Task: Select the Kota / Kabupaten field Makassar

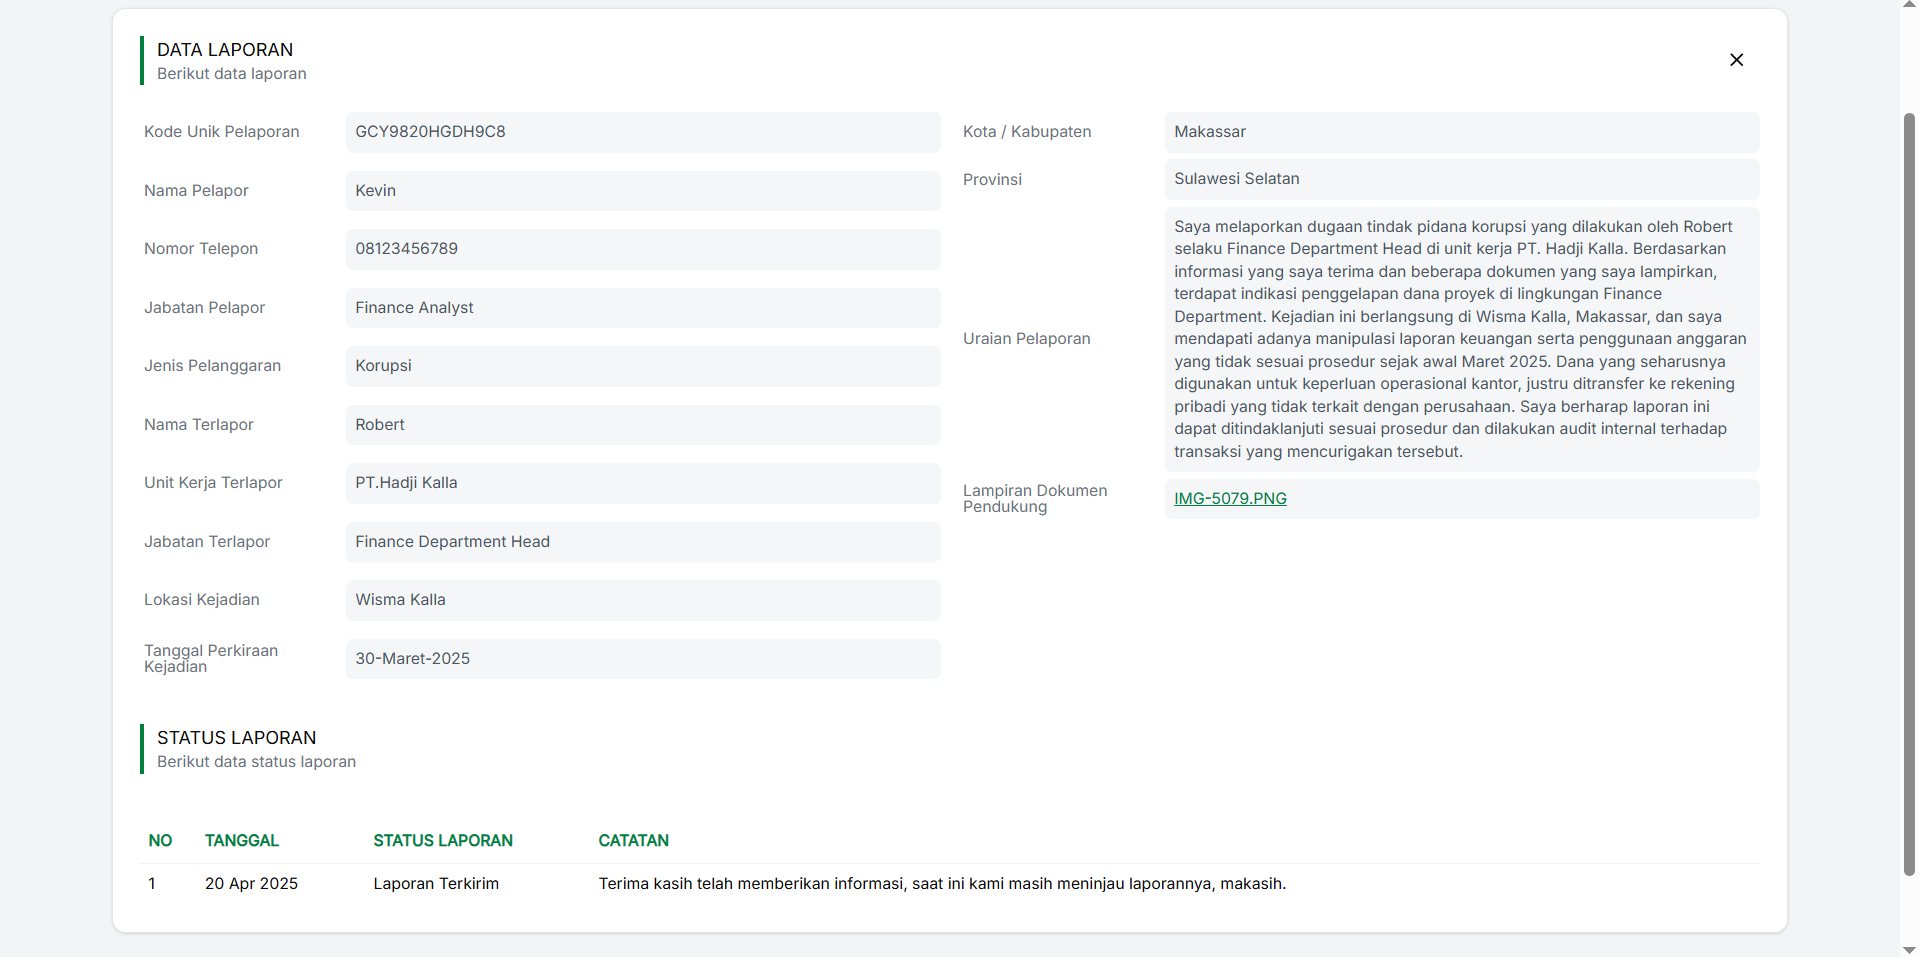Action: (1460, 132)
